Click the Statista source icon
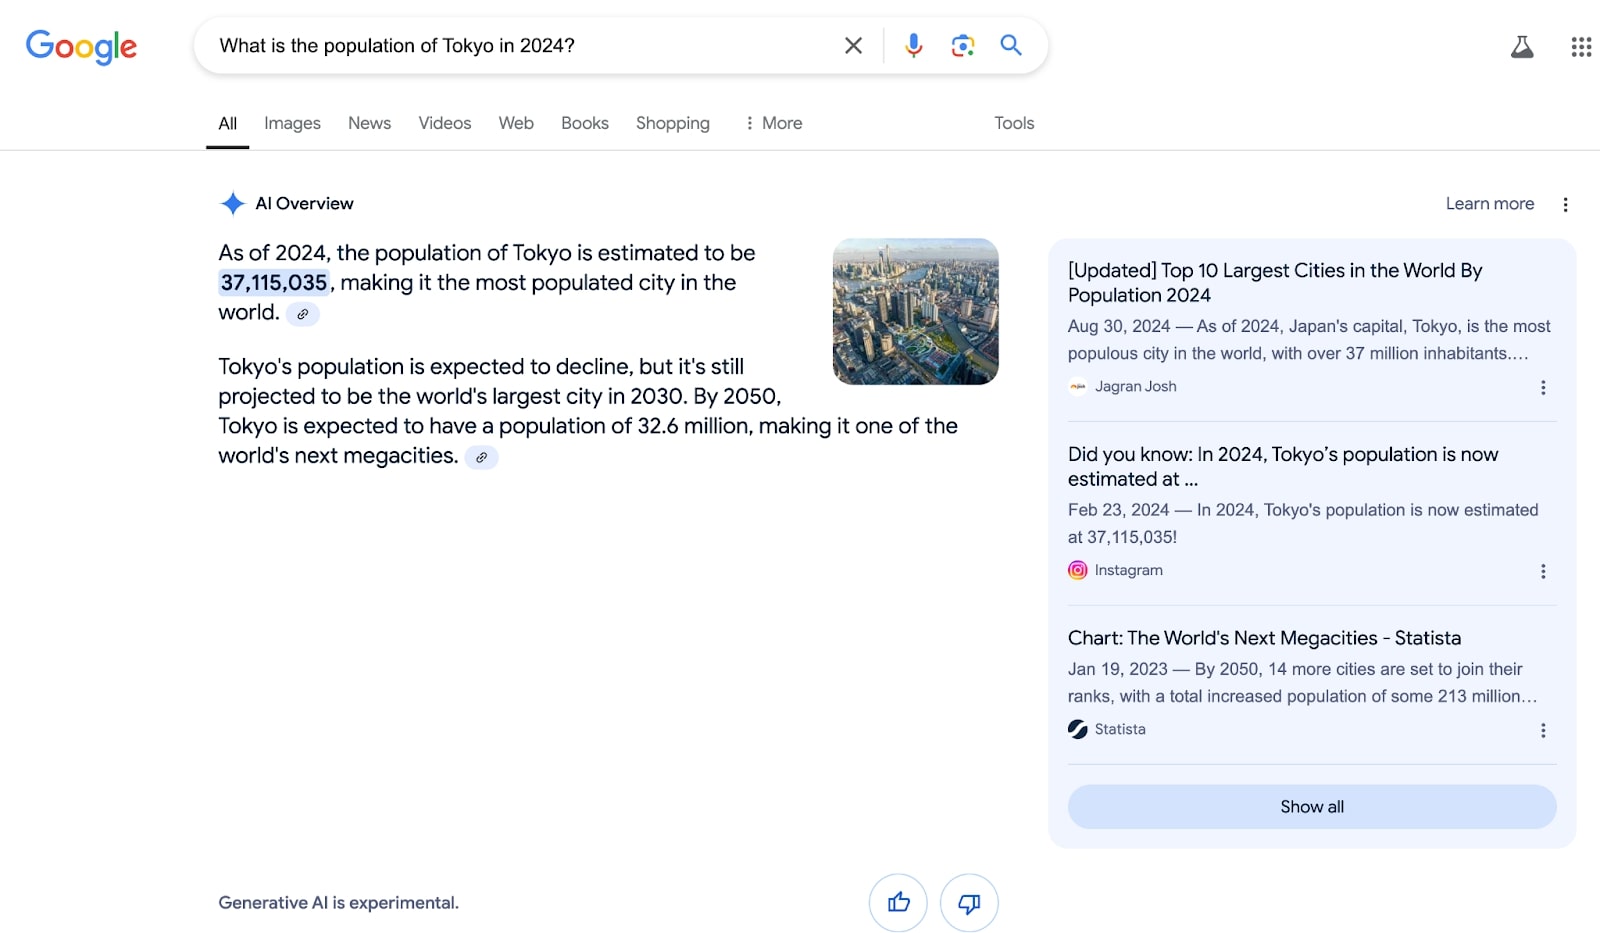Viewport: 1600px width, 933px height. [x=1077, y=729]
